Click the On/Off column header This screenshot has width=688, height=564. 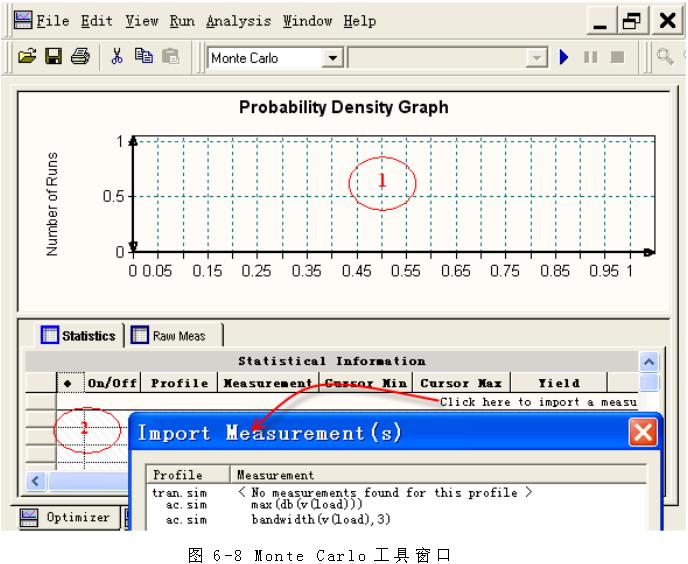pos(112,383)
